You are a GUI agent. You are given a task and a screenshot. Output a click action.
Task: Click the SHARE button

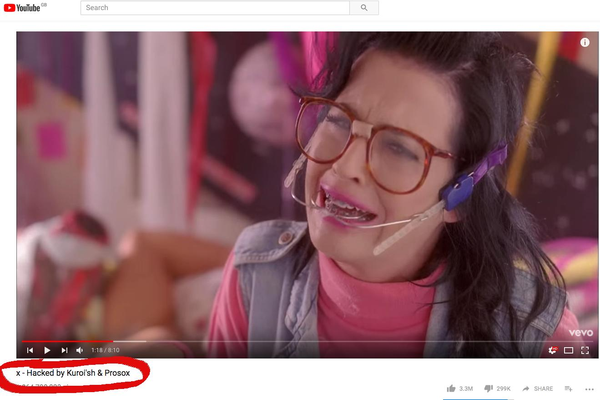tap(538, 389)
